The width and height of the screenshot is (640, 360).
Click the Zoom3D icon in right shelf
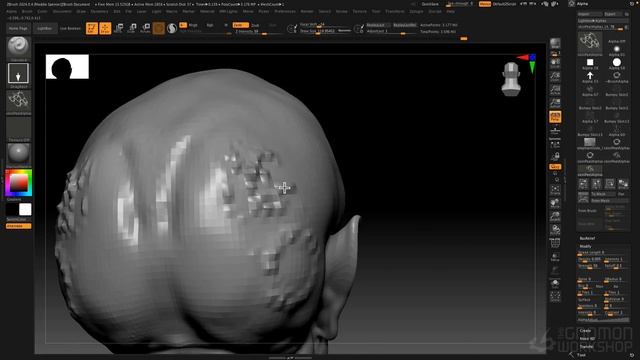555,216
